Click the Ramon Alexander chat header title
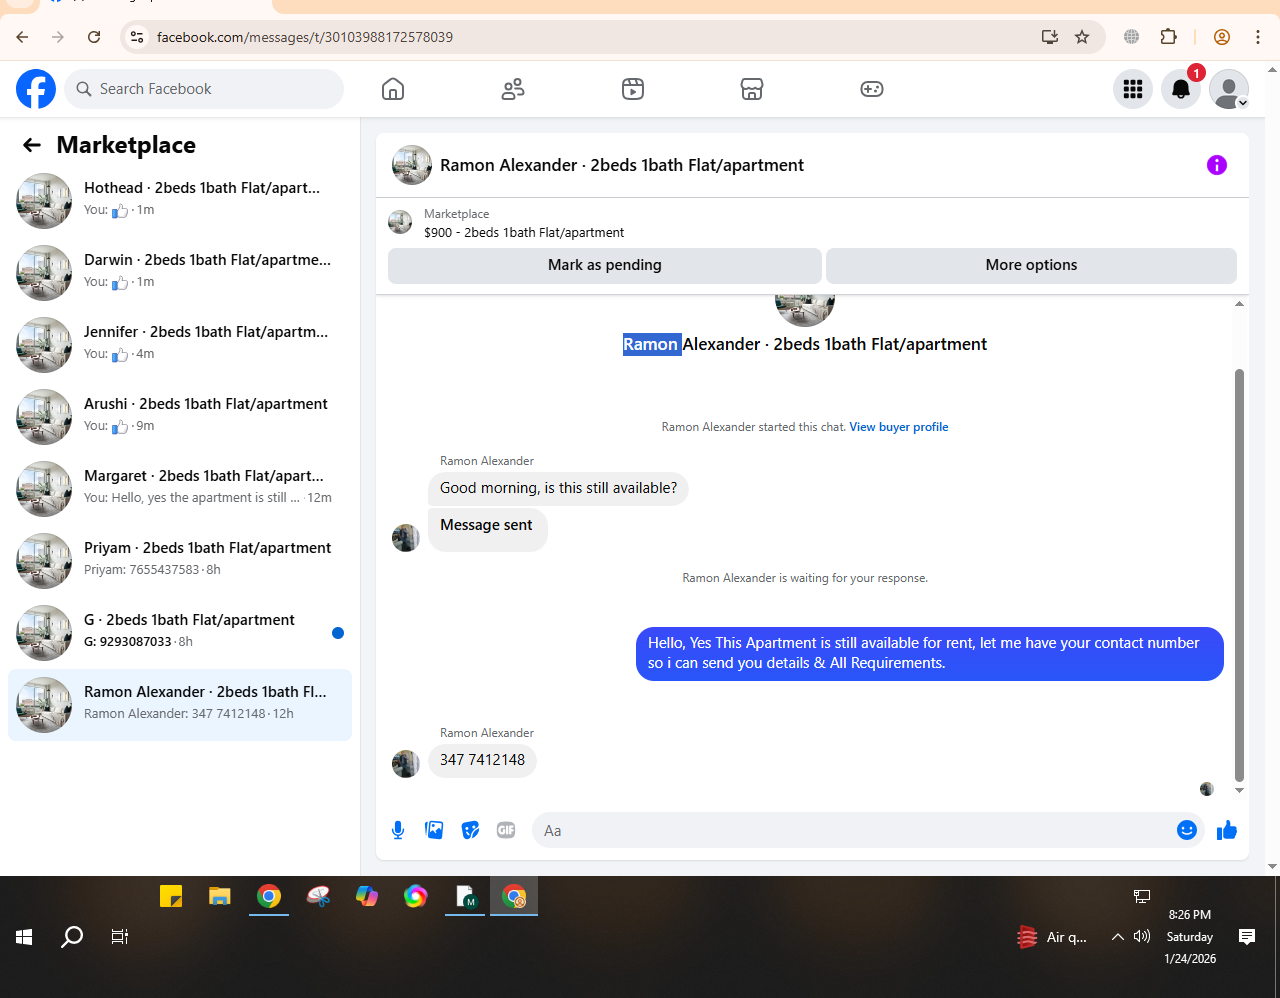 tap(622, 165)
